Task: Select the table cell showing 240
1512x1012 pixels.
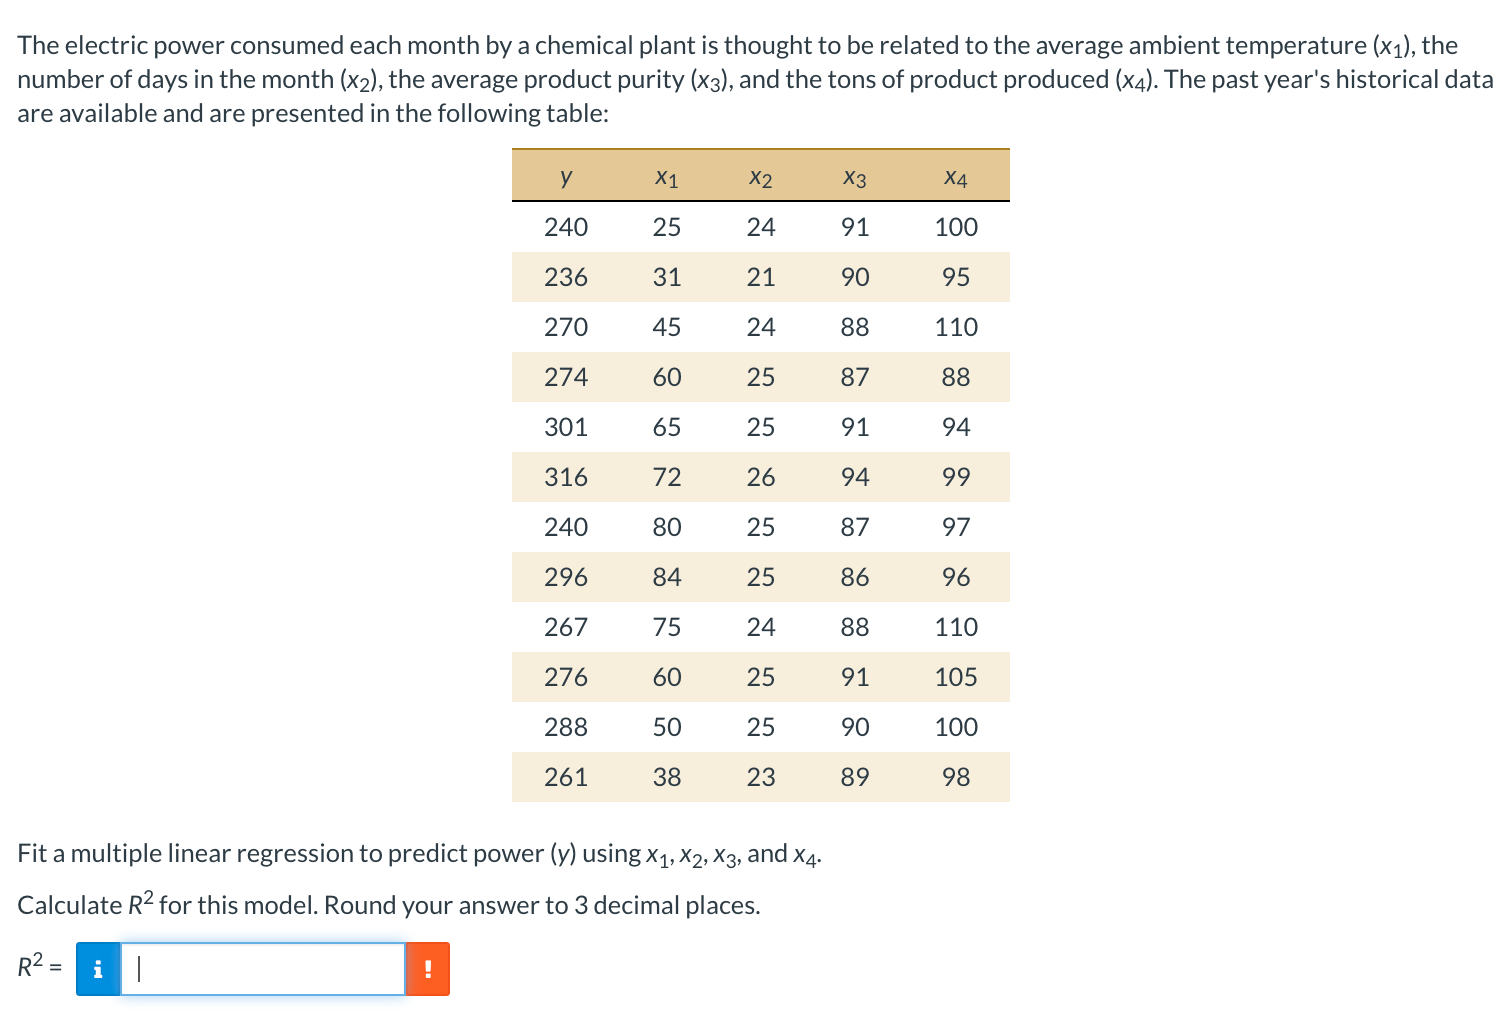Action: pyautogui.click(x=566, y=227)
